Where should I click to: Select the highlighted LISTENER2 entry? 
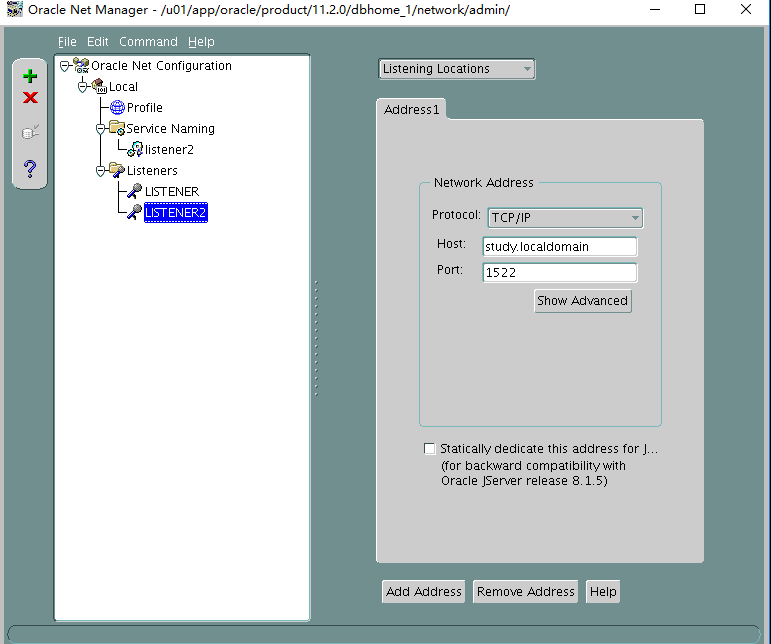pyautogui.click(x=176, y=212)
